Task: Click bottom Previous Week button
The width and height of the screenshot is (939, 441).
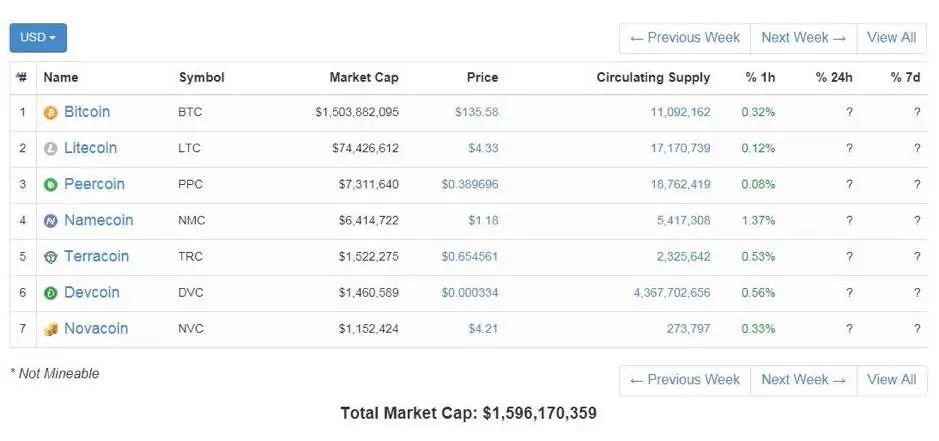Action: pos(685,380)
